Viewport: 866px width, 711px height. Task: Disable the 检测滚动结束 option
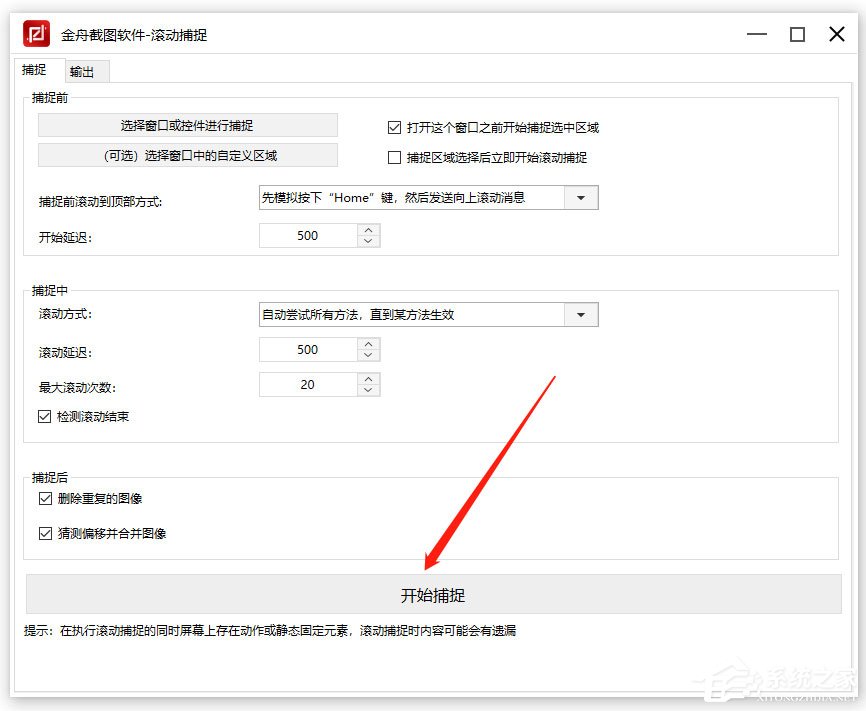46,417
